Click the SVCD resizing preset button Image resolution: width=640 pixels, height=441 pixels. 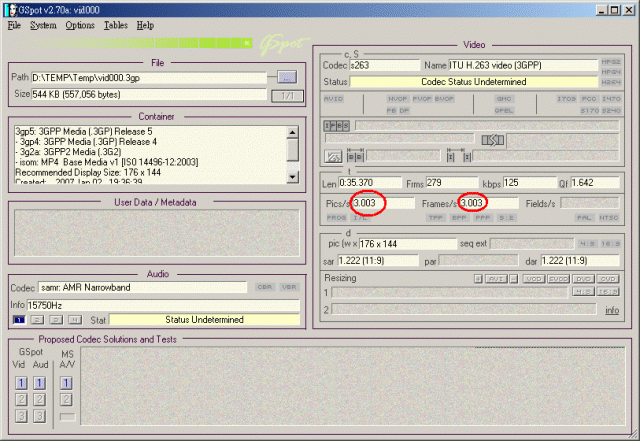[558, 279]
